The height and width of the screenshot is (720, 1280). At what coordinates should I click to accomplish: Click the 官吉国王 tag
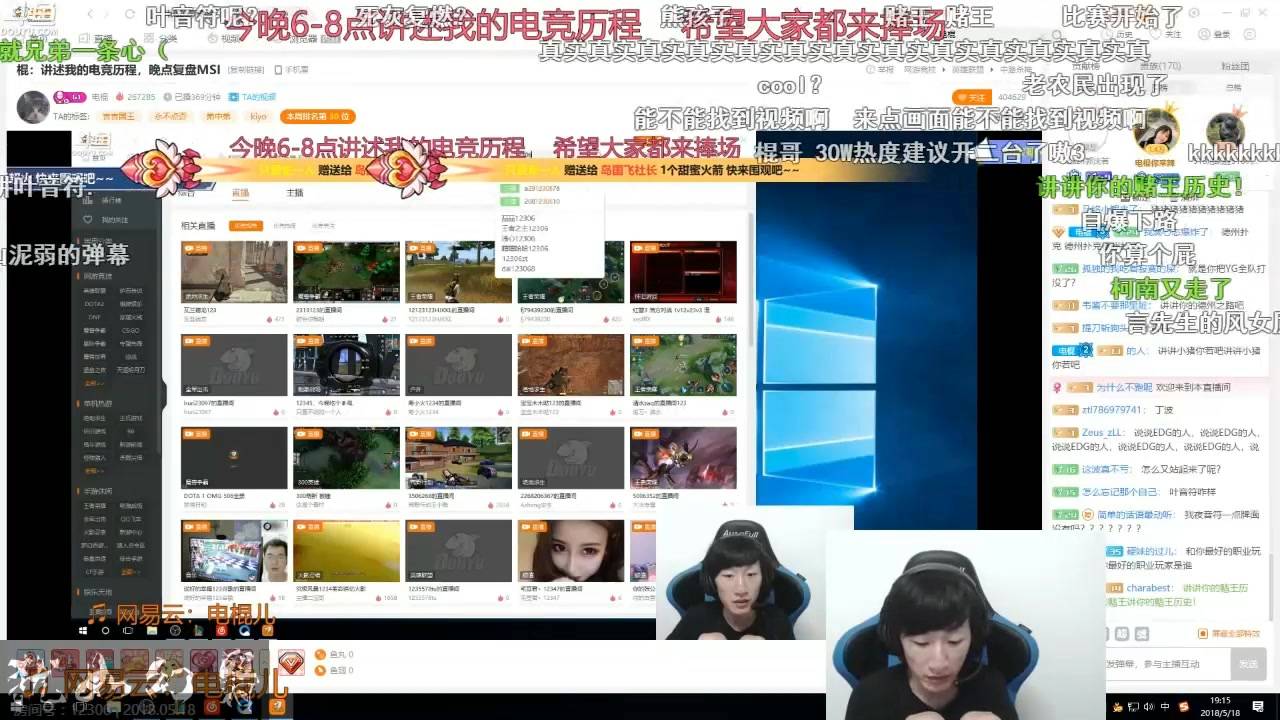119,116
